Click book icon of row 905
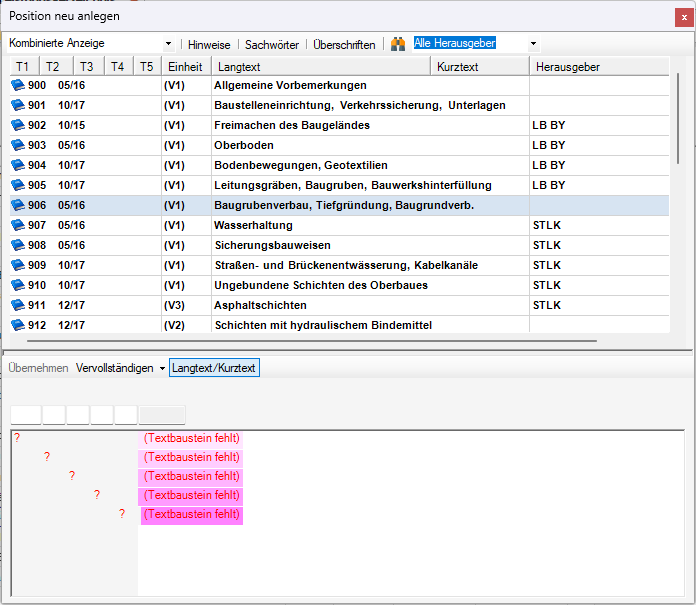Screen dimensions: 696x605 tap(18, 185)
